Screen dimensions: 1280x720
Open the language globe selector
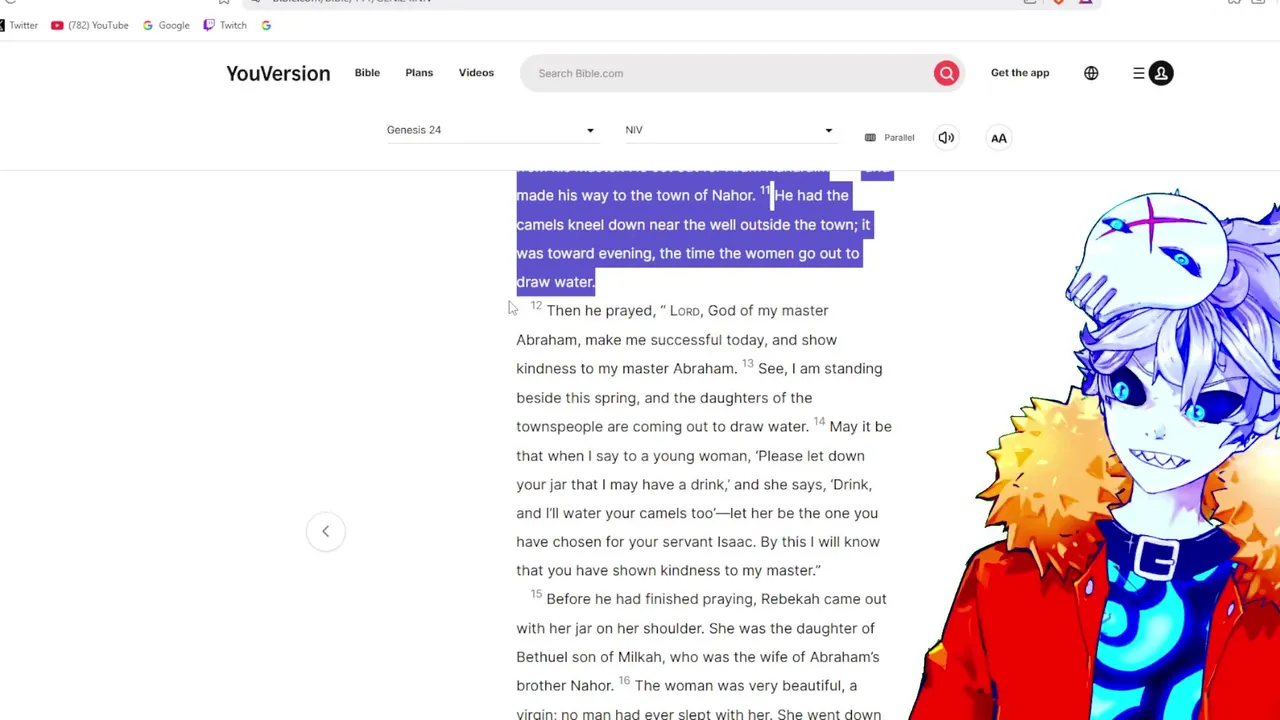click(1091, 73)
